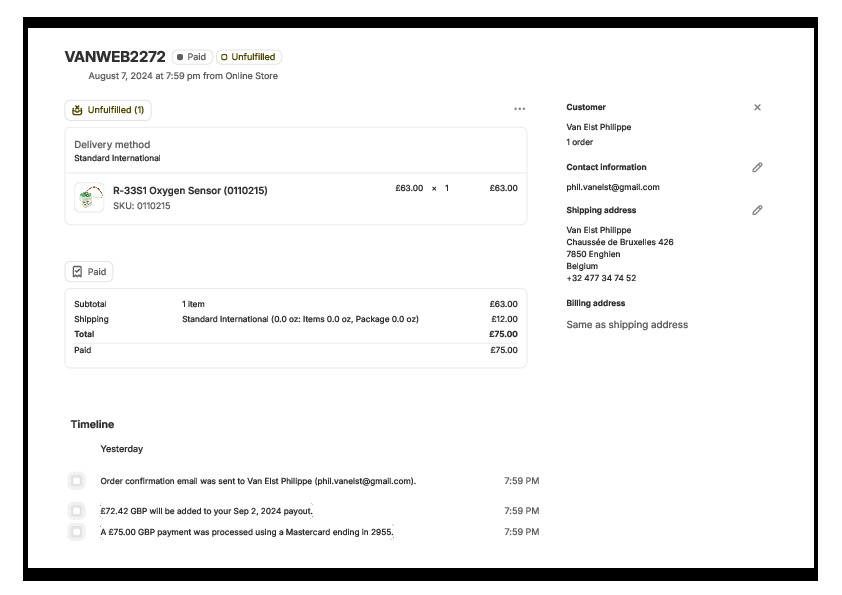Viewport: 842px width, 595px height.
Task: Click the Paid status badge beside order number
Action: [x=191, y=57]
